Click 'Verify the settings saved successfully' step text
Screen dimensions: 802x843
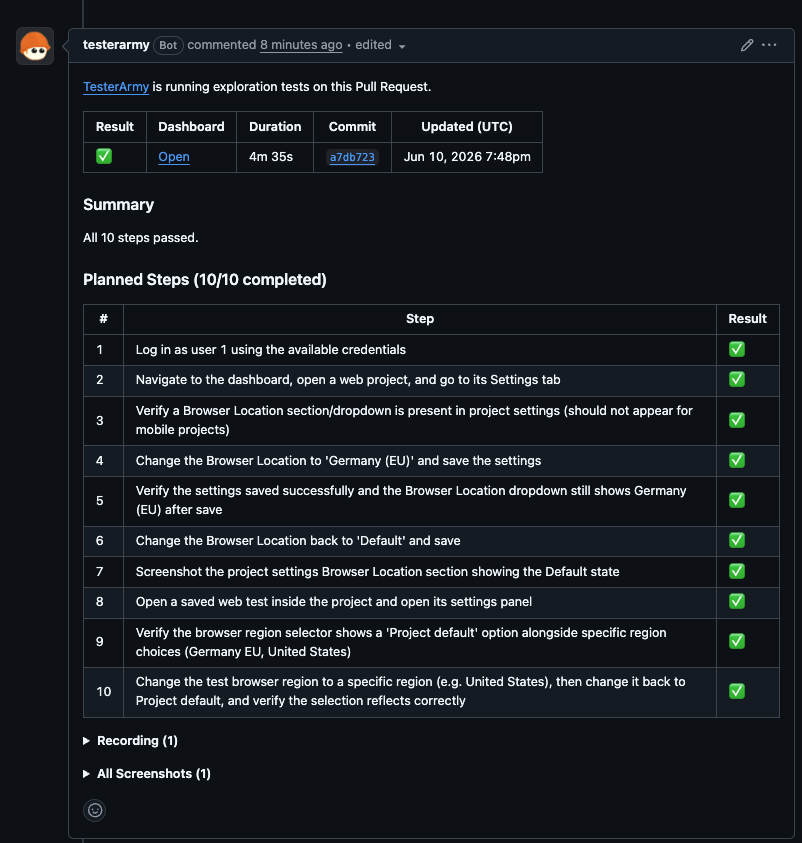pyautogui.click(x=411, y=501)
